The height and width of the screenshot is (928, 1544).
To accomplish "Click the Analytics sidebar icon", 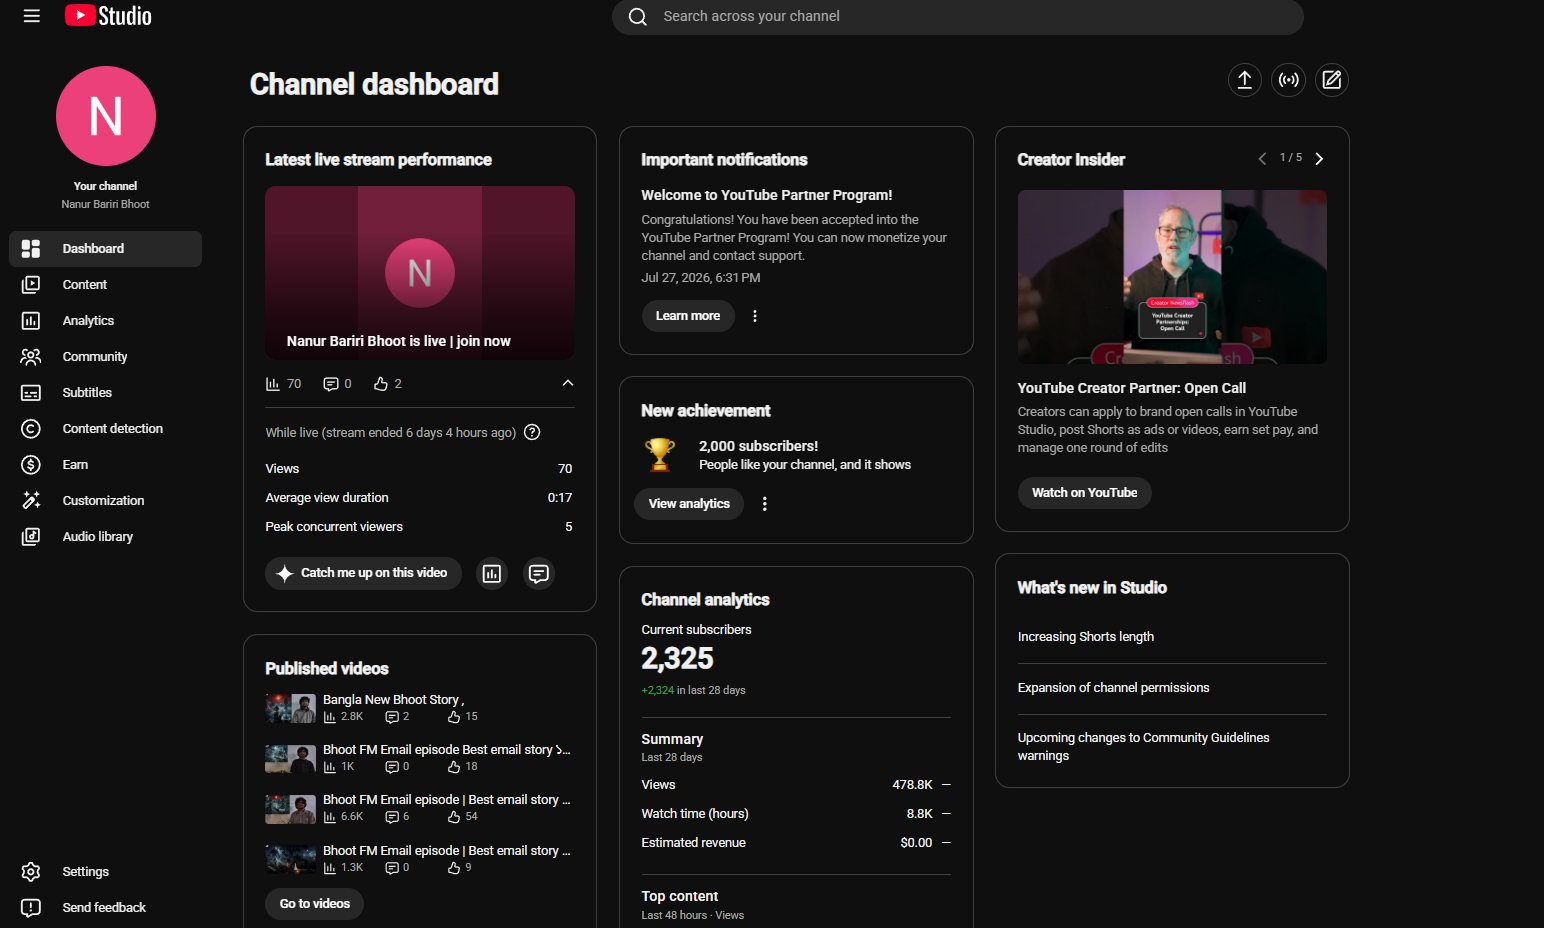I will click(x=31, y=321).
